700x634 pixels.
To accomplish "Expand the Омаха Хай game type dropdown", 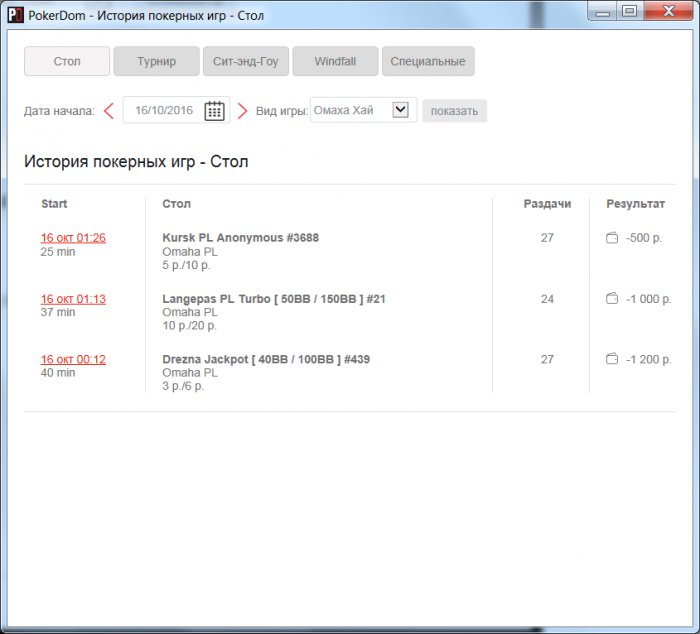I will (400, 110).
